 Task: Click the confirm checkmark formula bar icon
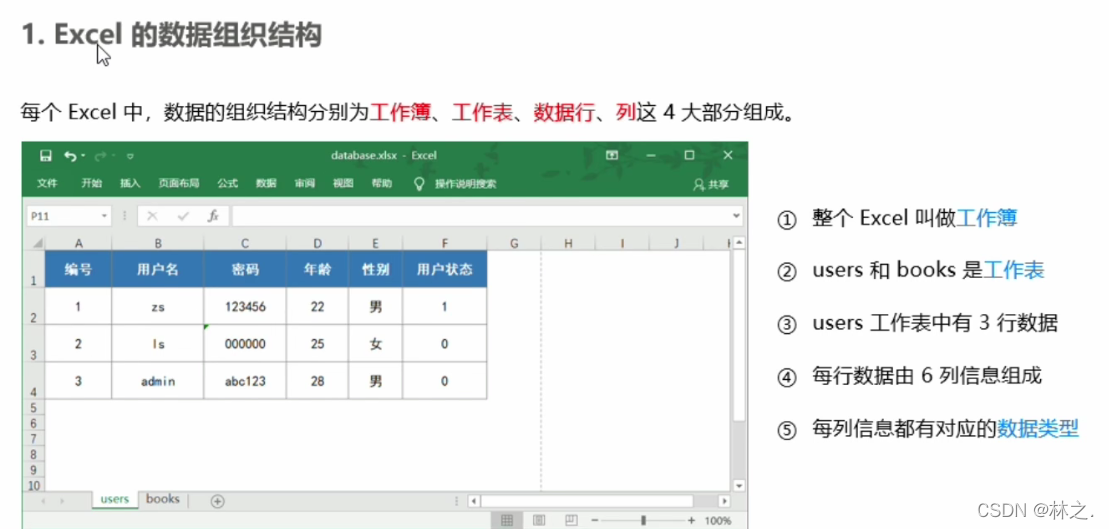(x=183, y=216)
